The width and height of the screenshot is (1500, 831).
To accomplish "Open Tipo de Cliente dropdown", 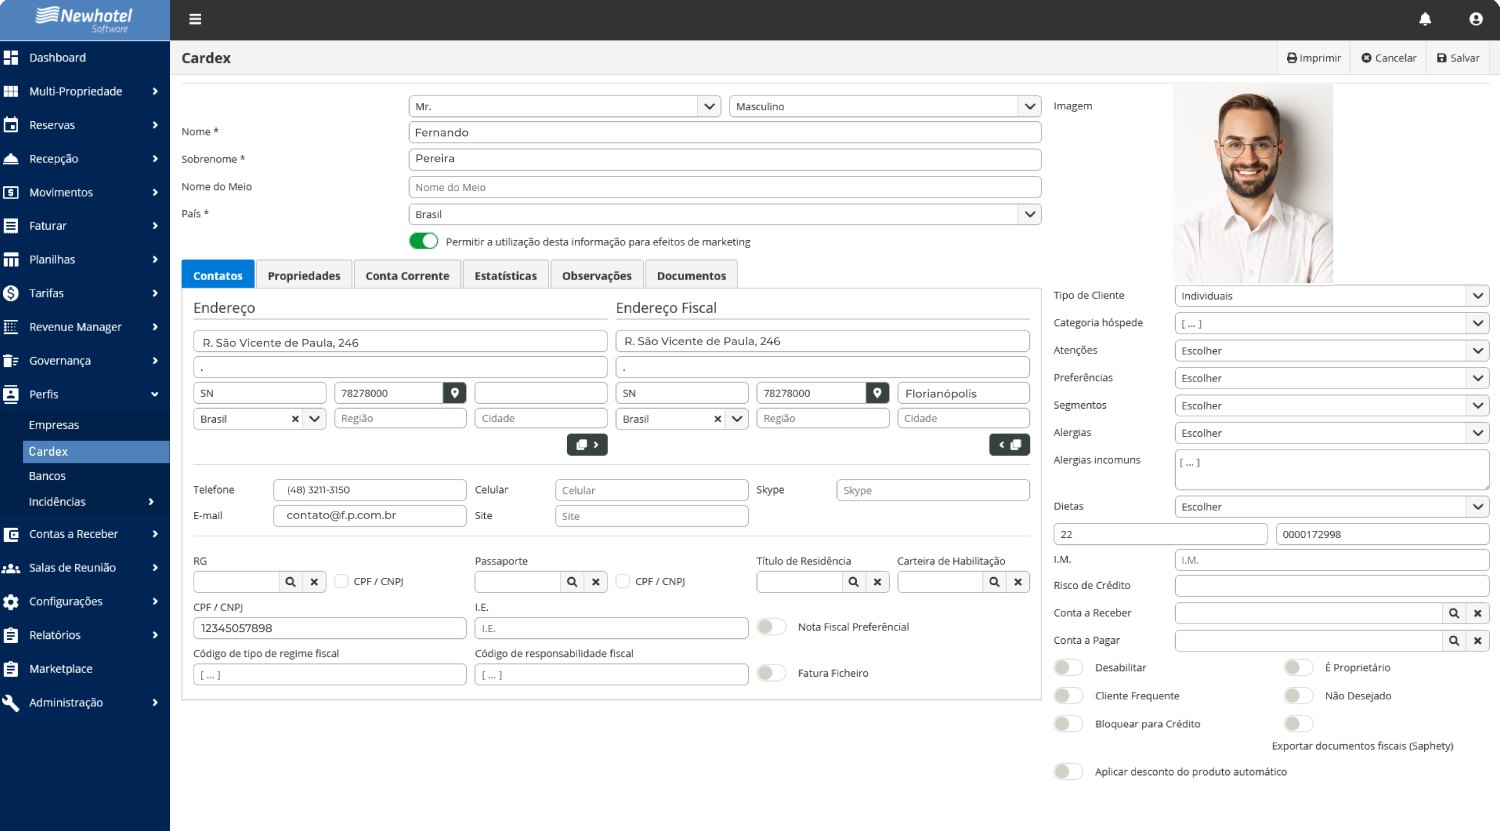I will tap(1332, 296).
